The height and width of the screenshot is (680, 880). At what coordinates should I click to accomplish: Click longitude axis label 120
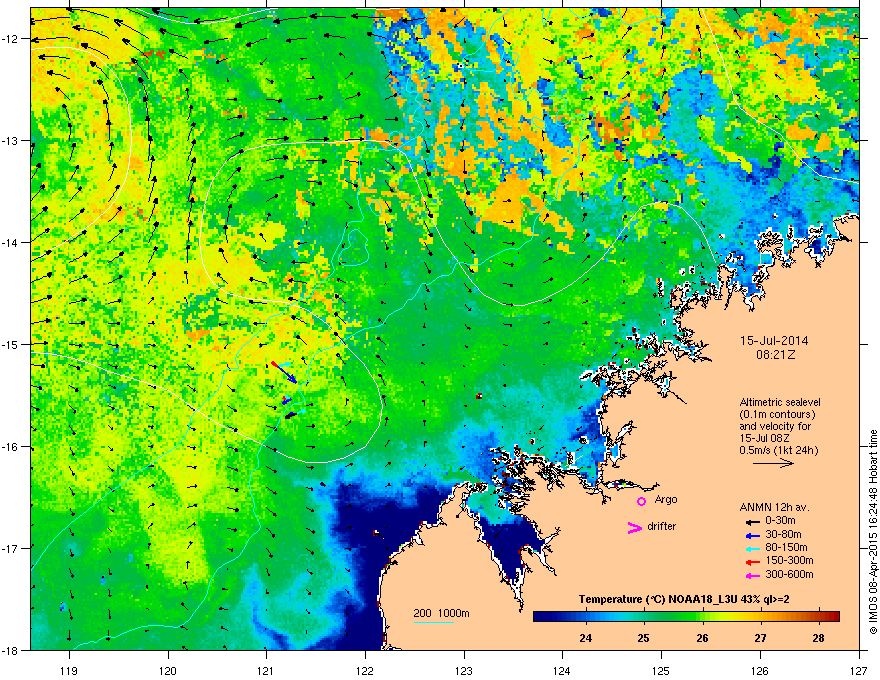click(x=168, y=670)
